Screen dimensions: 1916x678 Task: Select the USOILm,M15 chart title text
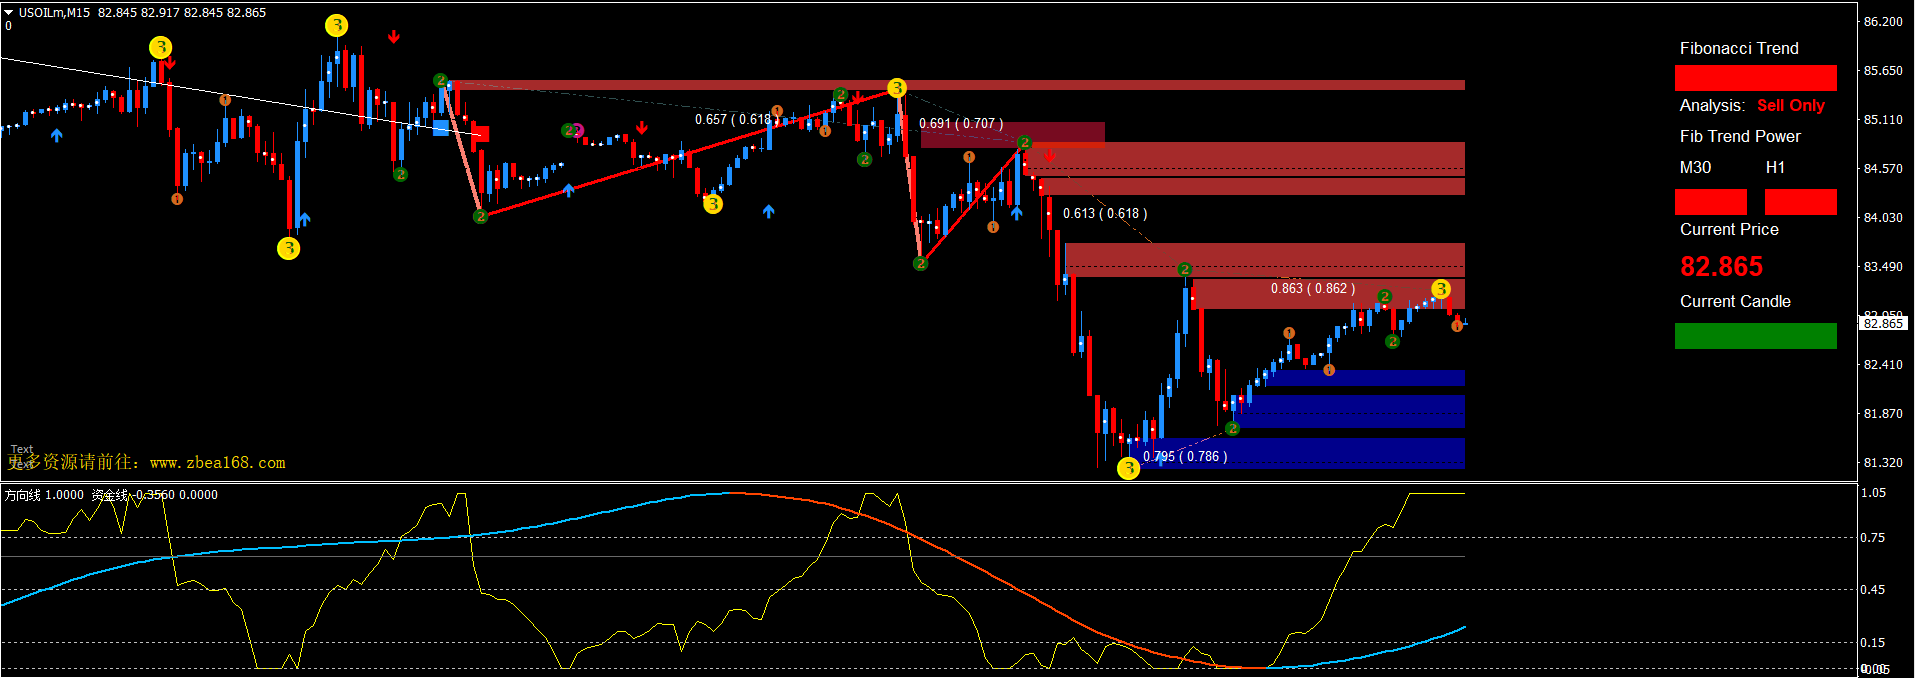click(54, 13)
